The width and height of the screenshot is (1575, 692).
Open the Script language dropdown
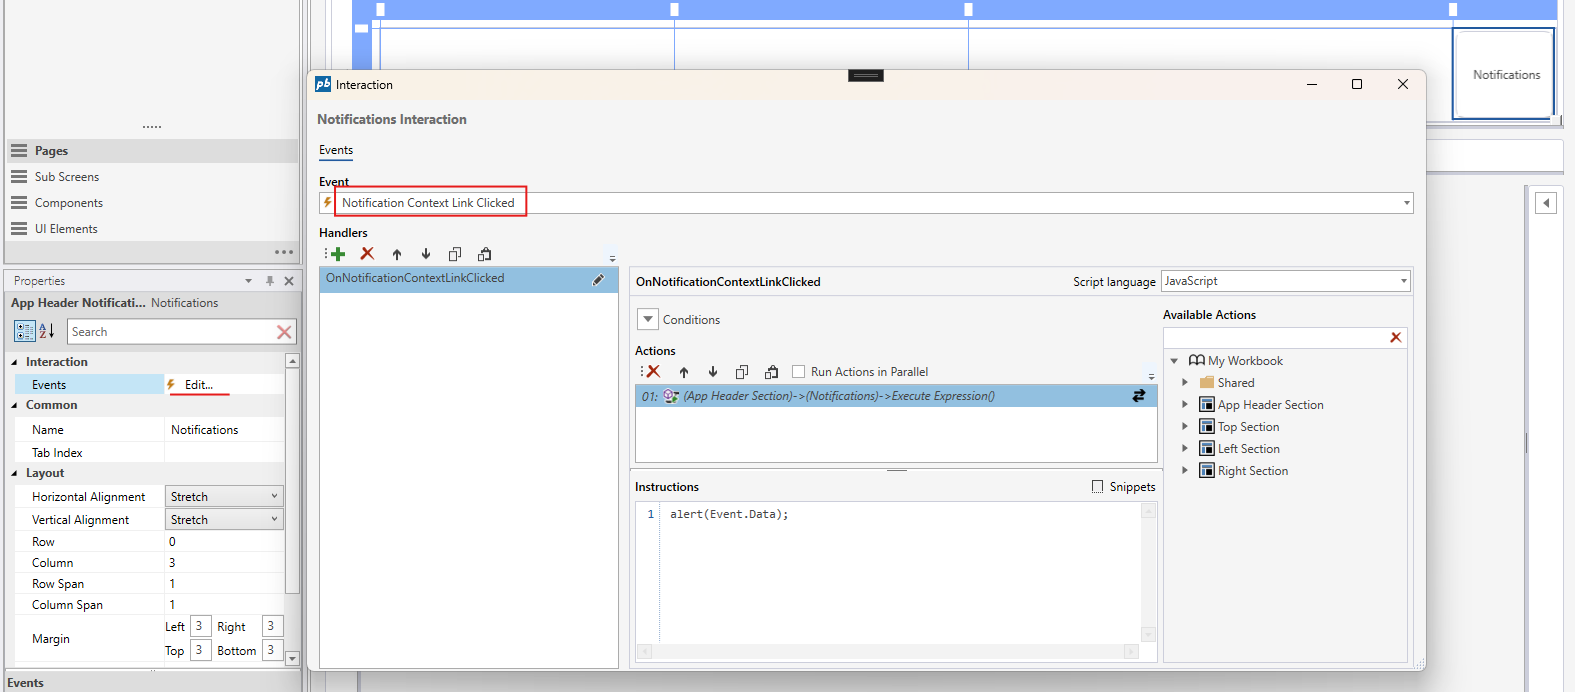coord(1403,281)
